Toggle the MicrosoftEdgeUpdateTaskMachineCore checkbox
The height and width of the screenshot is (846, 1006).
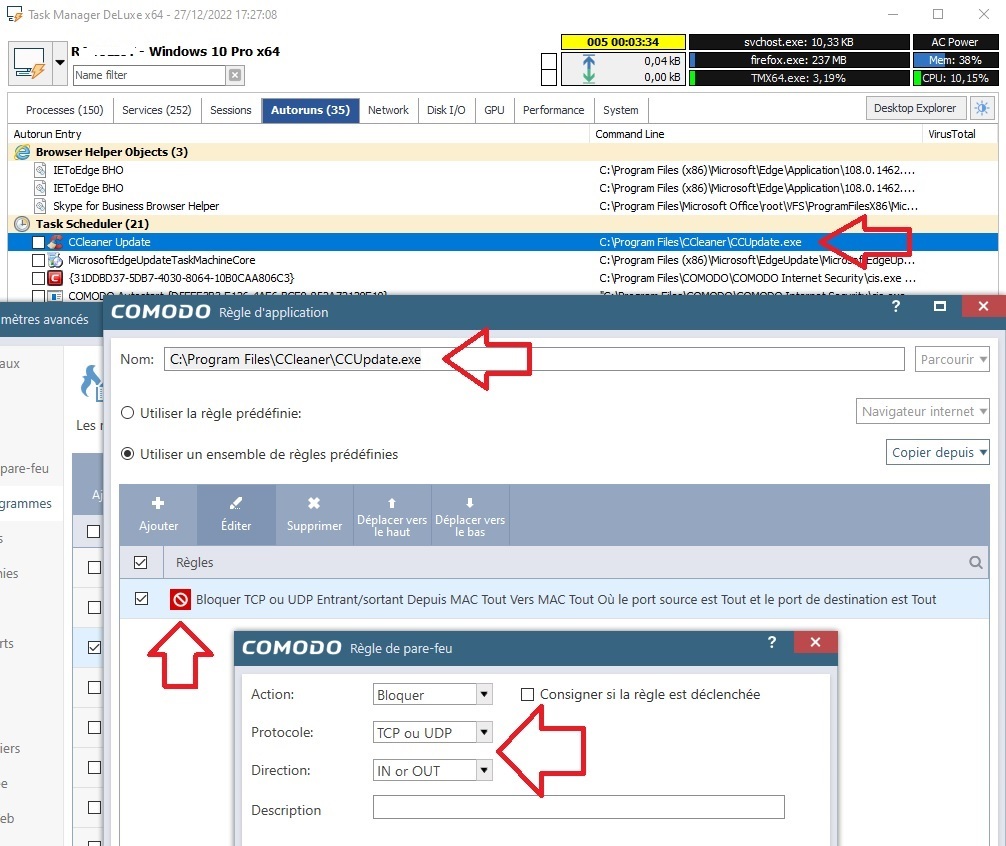tap(38, 260)
